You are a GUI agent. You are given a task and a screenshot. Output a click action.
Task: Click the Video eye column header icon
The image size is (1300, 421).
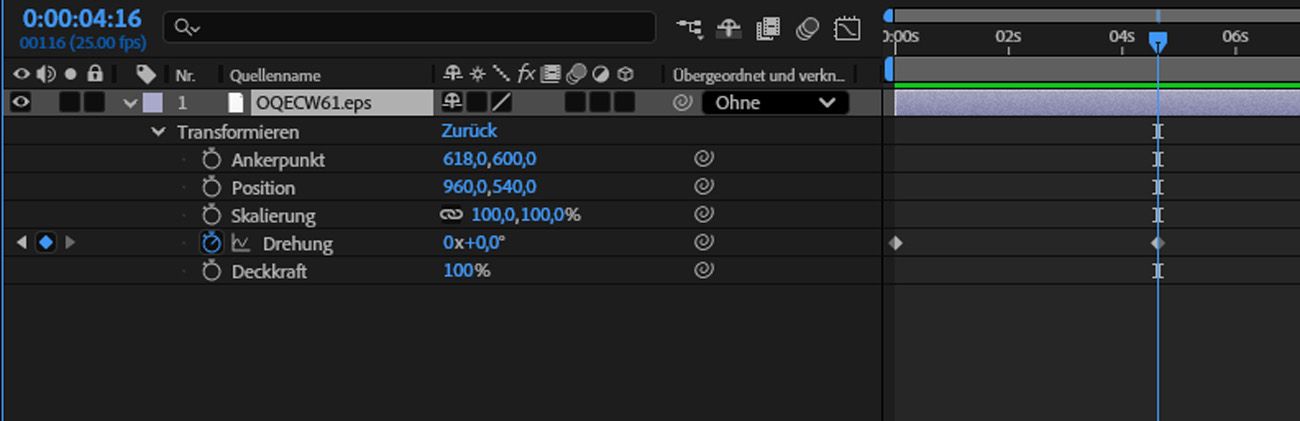coord(21,74)
